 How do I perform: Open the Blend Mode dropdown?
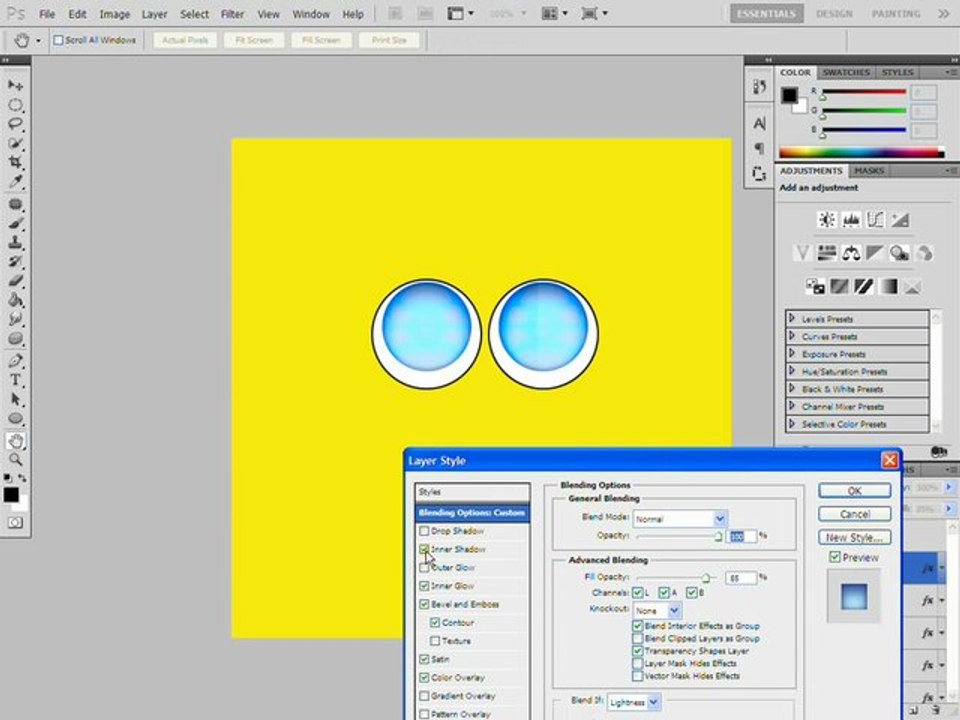pos(680,519)
